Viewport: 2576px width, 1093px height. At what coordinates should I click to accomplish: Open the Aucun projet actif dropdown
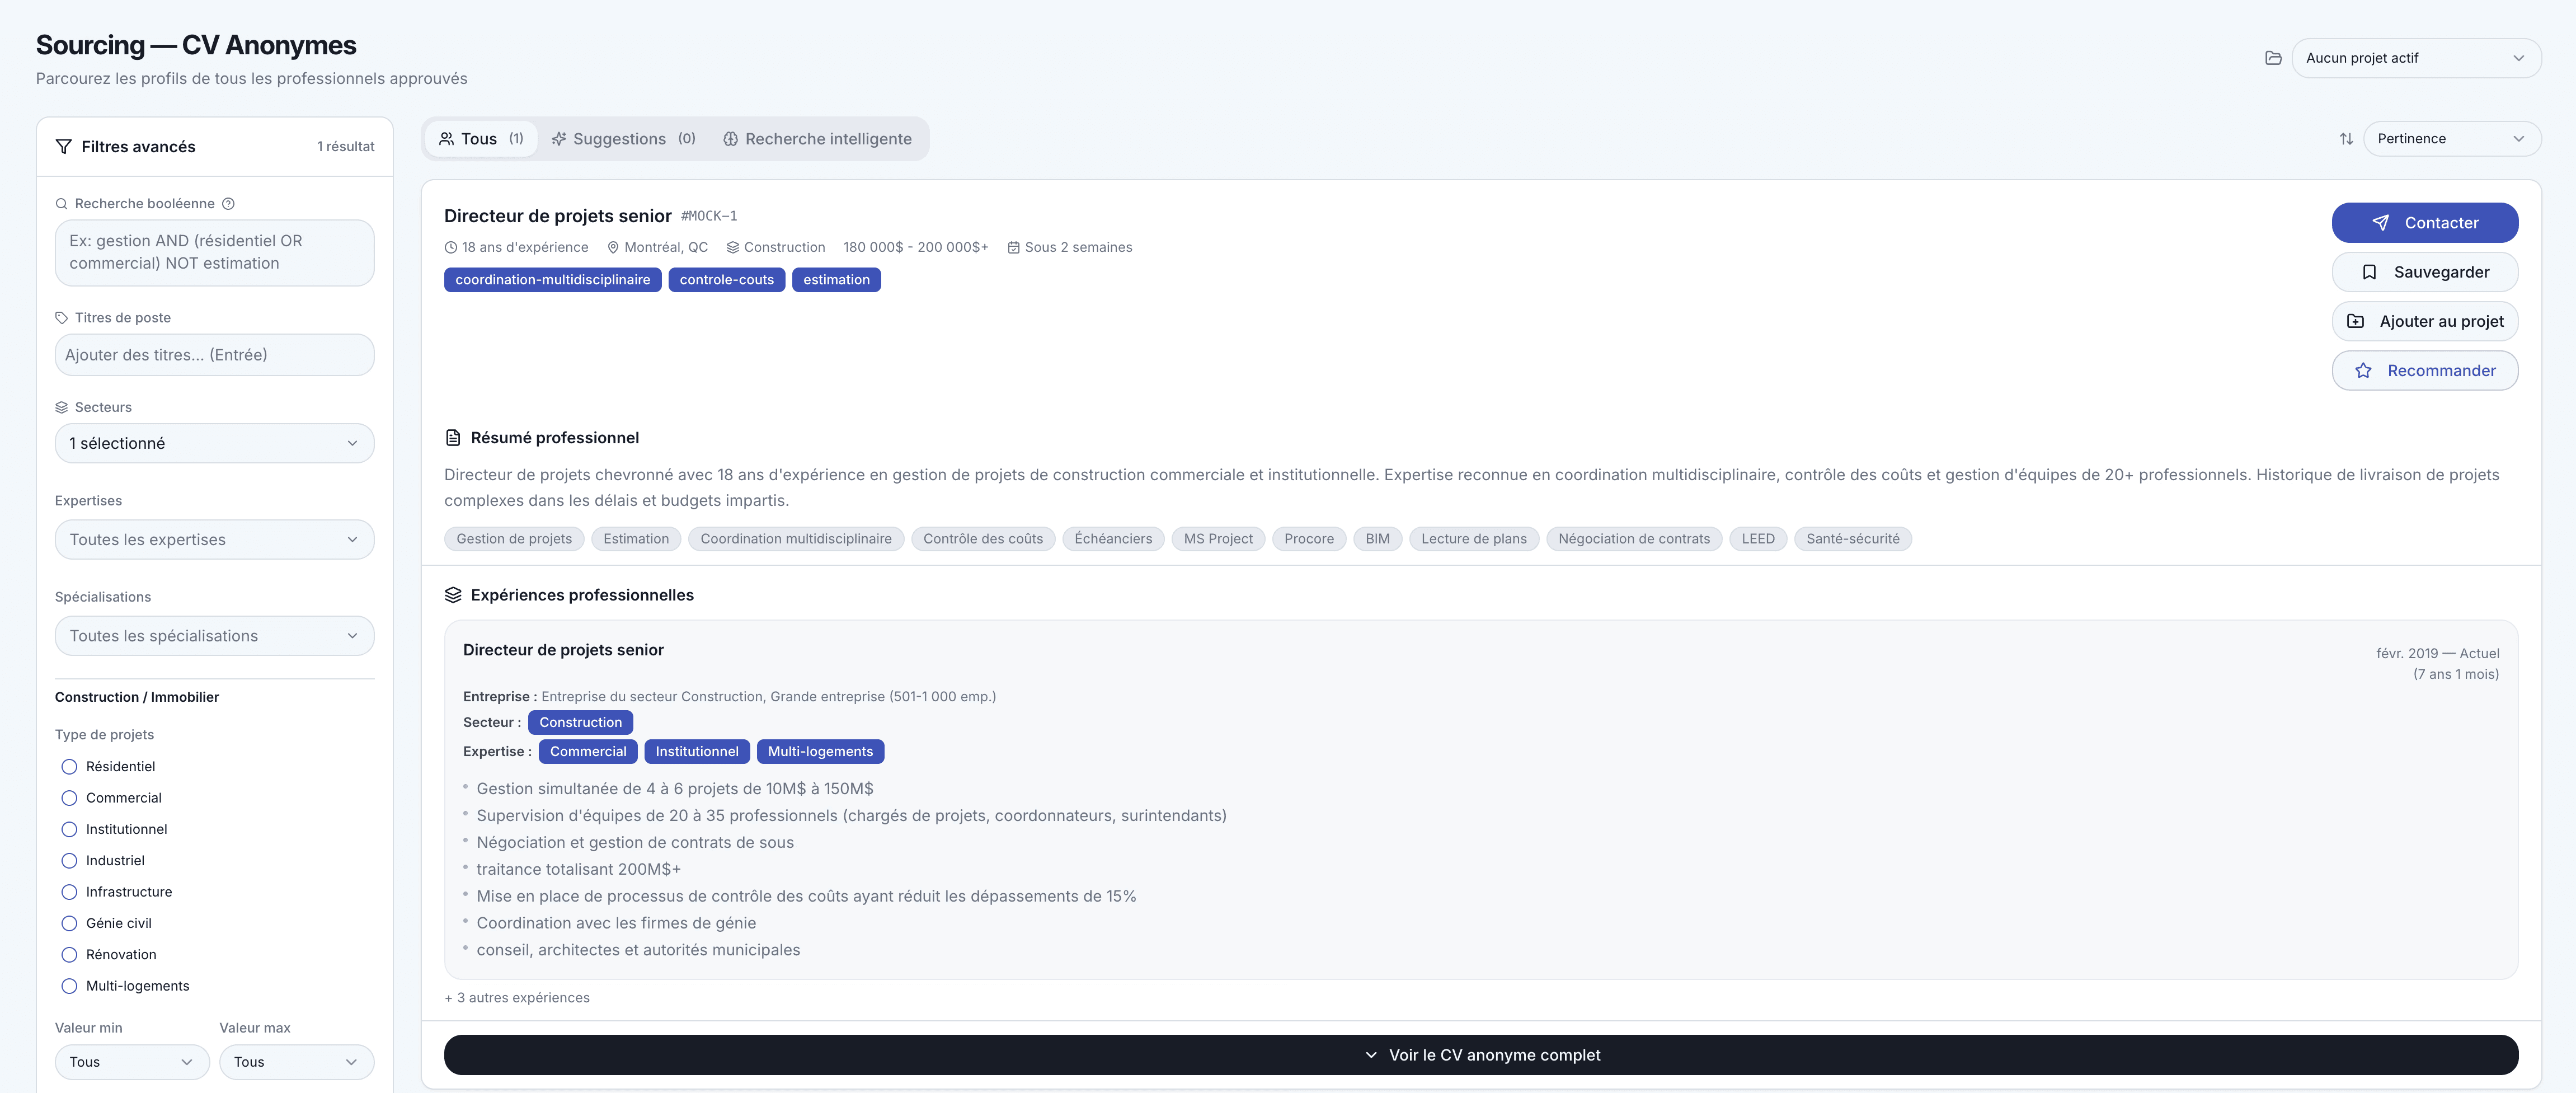point(2416,58)
